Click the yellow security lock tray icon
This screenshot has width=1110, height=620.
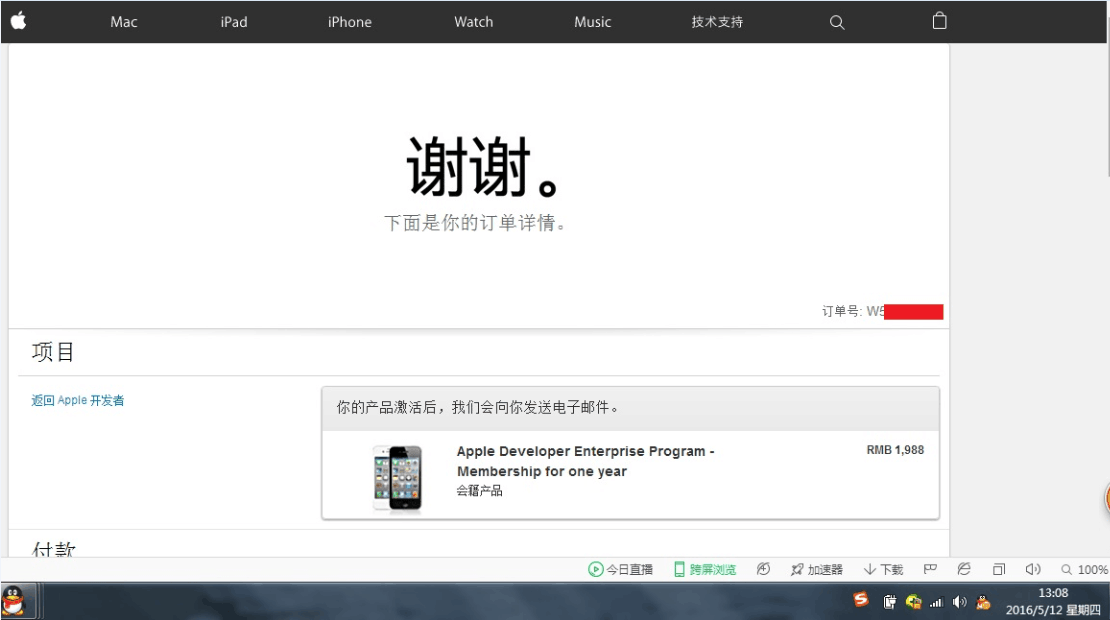pyautogui.click(x=913, y=602)
